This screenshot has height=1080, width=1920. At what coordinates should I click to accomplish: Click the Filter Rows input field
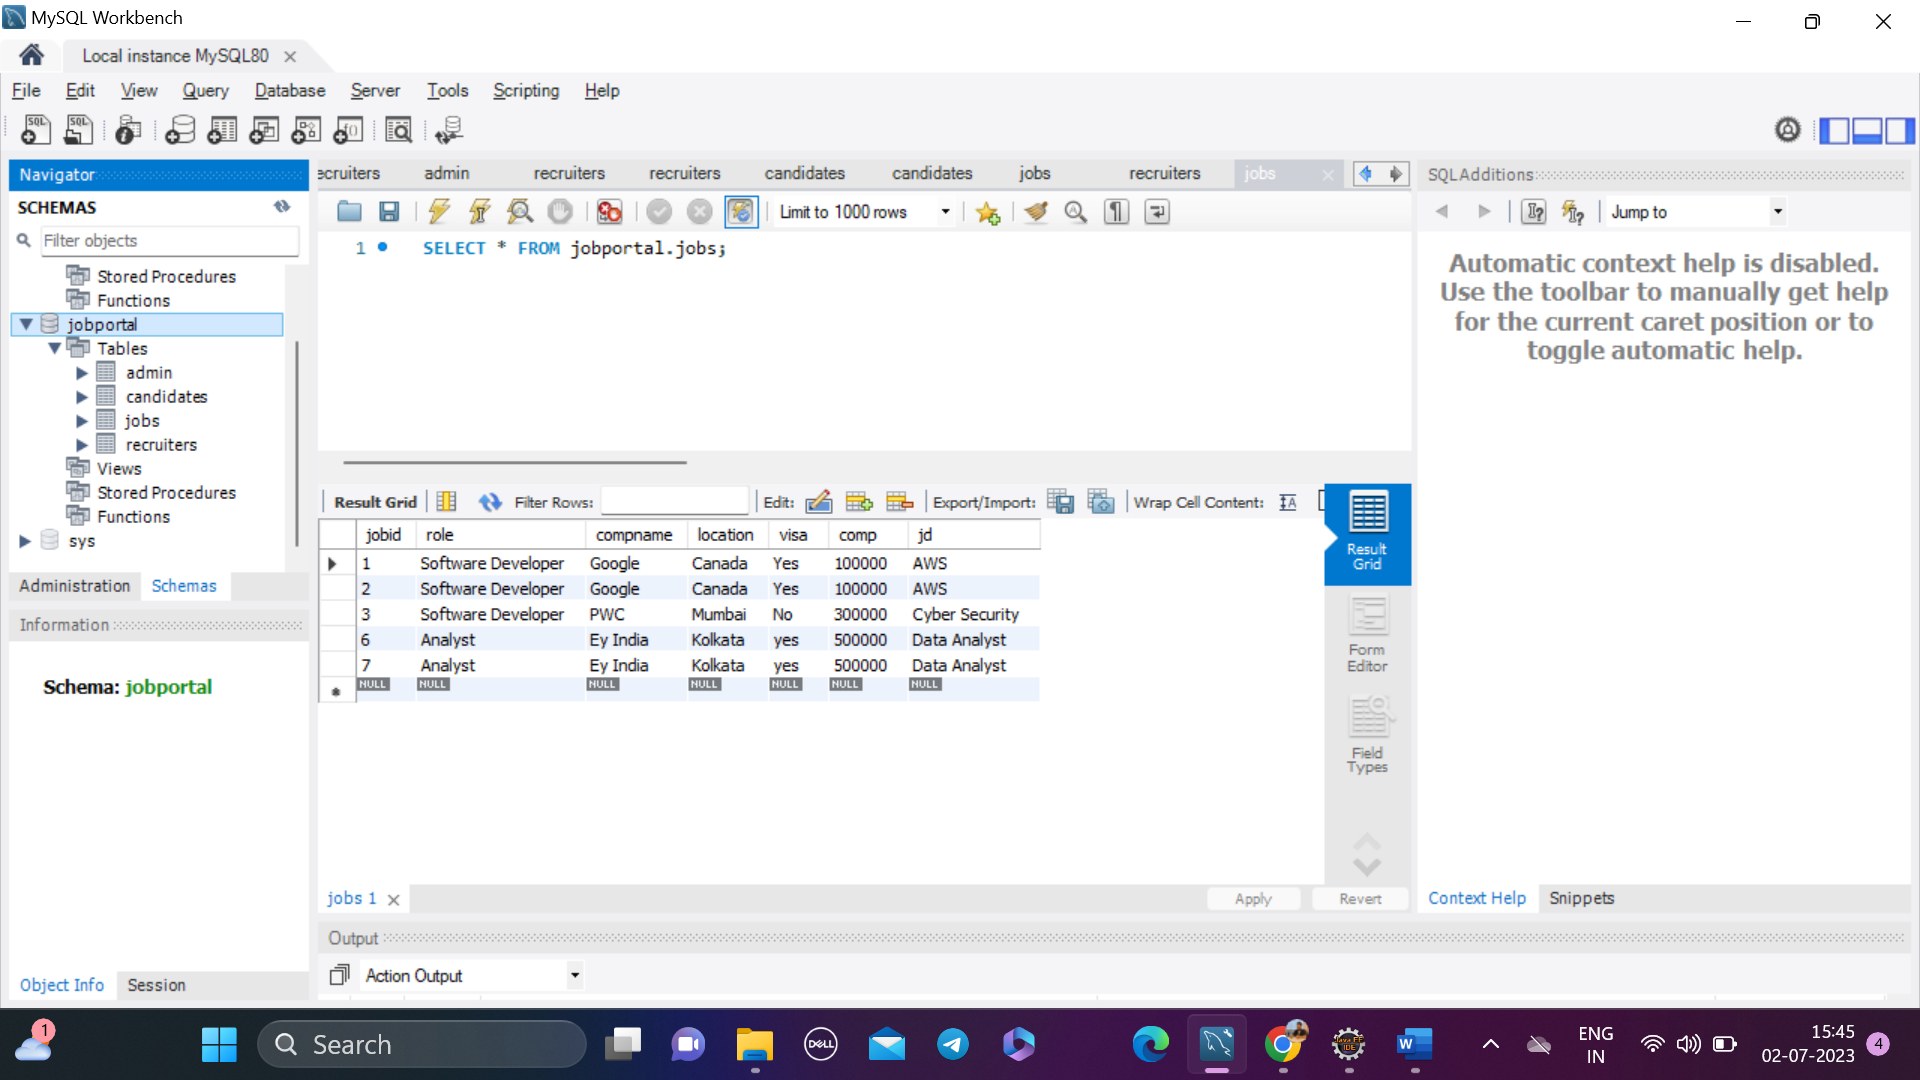point(675,502)
